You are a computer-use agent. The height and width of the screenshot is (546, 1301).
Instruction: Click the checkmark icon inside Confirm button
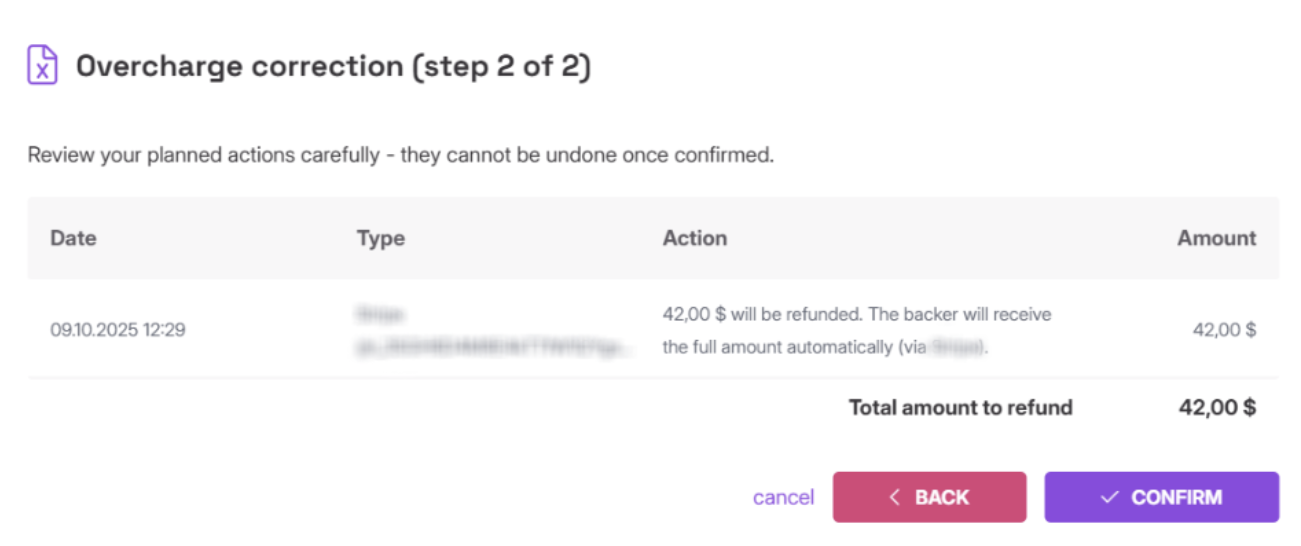(1108, 497)
